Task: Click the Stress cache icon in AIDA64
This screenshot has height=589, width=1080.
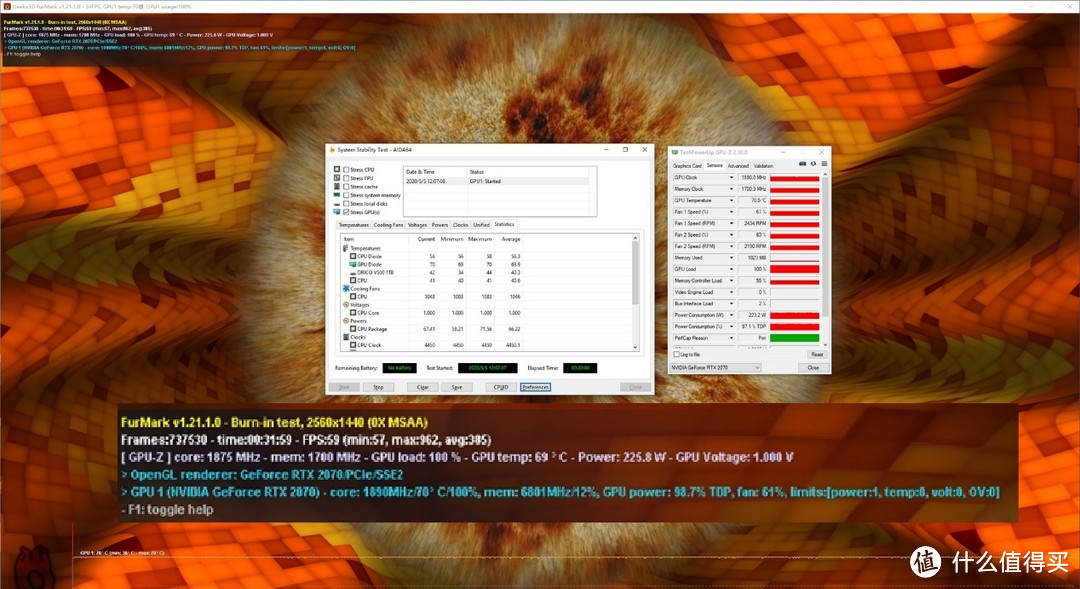Action: click(337, 187)
